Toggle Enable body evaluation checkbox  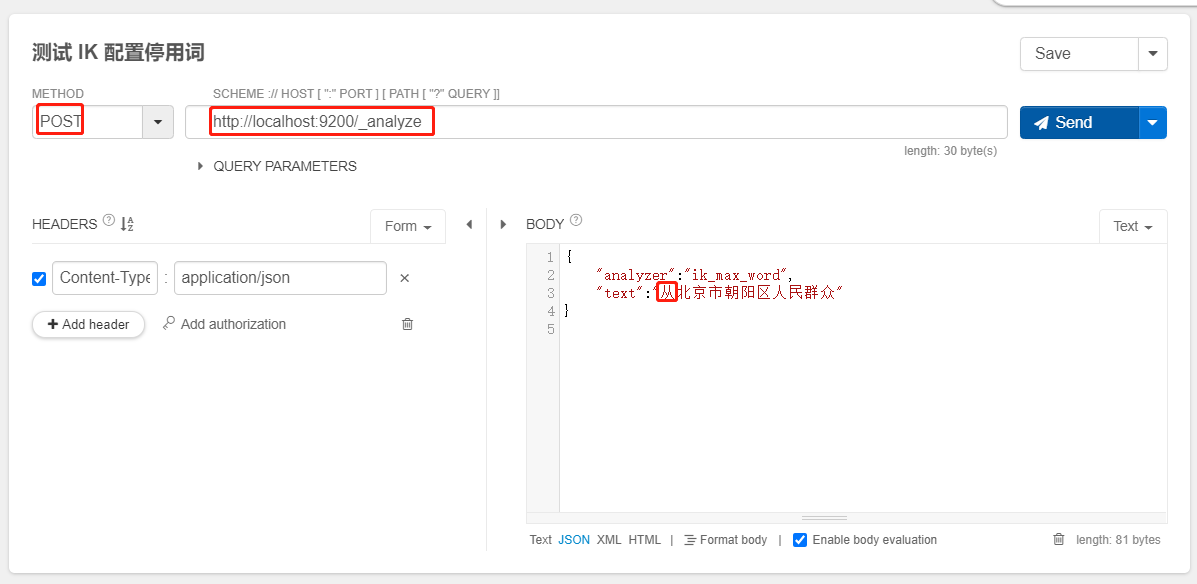click(x=800, y=540)
